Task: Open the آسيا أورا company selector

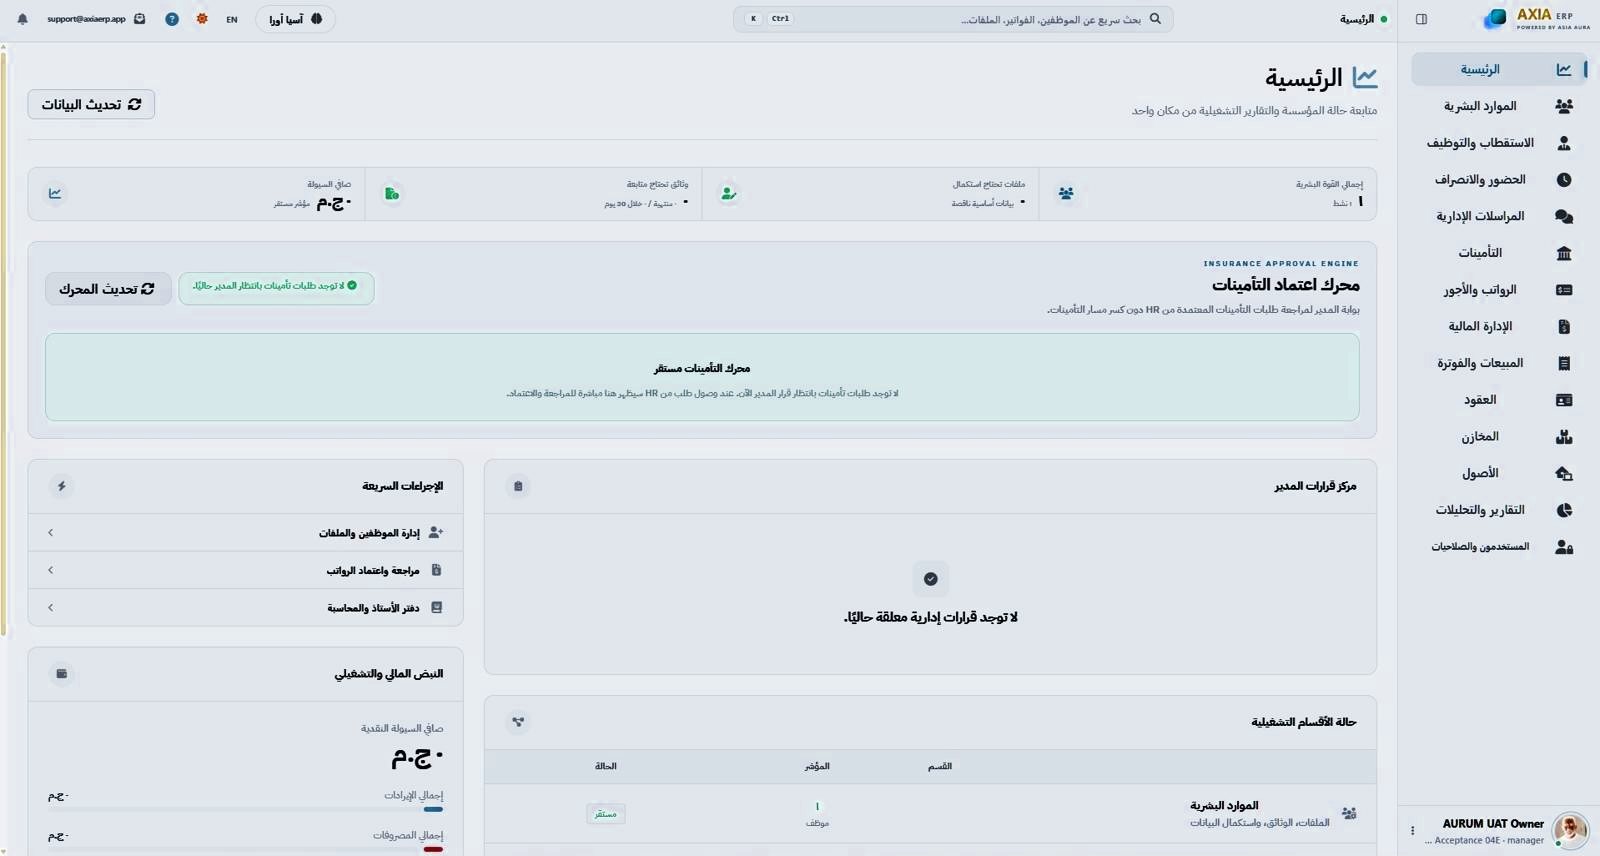Action: click(295, 19)
